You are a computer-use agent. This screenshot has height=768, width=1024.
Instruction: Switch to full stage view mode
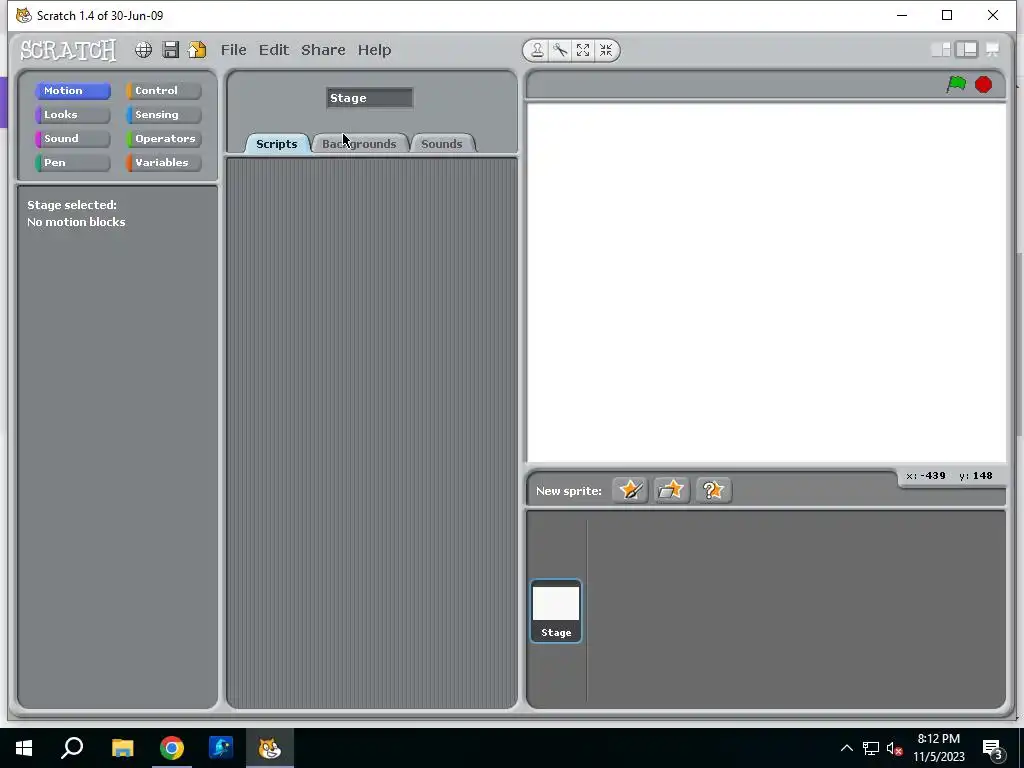(967, 50)
